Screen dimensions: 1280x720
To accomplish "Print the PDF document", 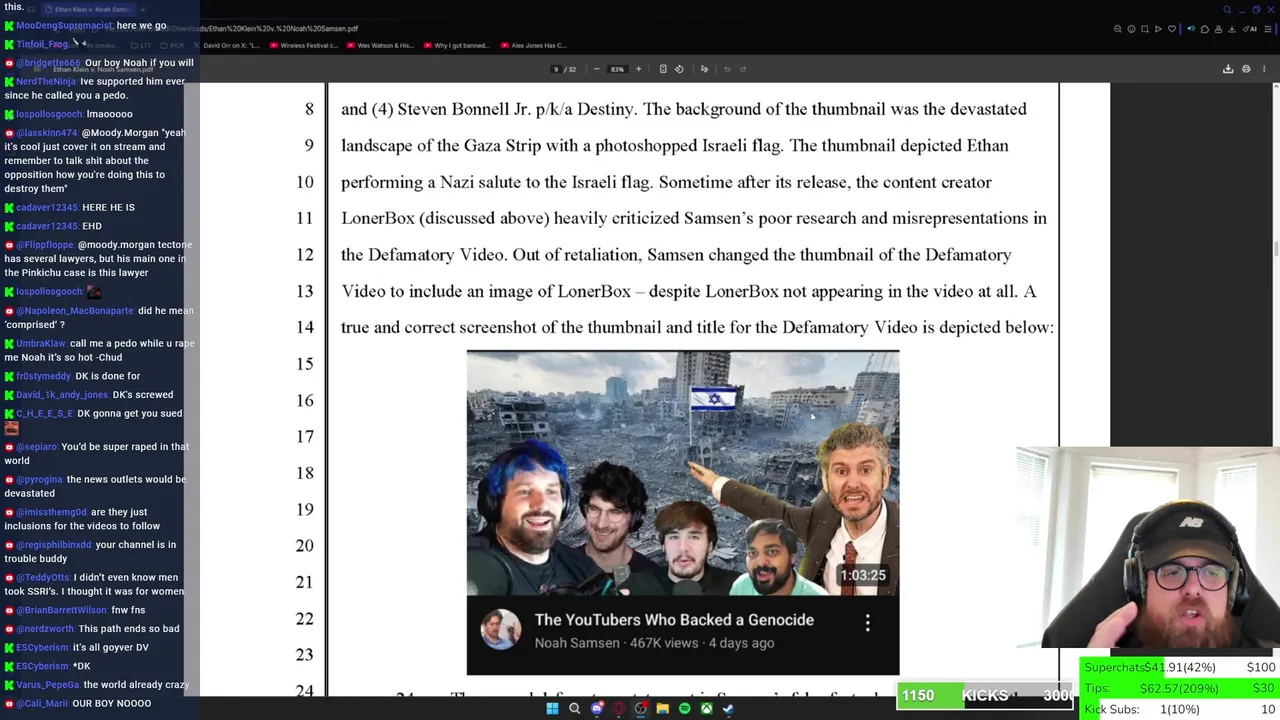I will [1246, 69].
